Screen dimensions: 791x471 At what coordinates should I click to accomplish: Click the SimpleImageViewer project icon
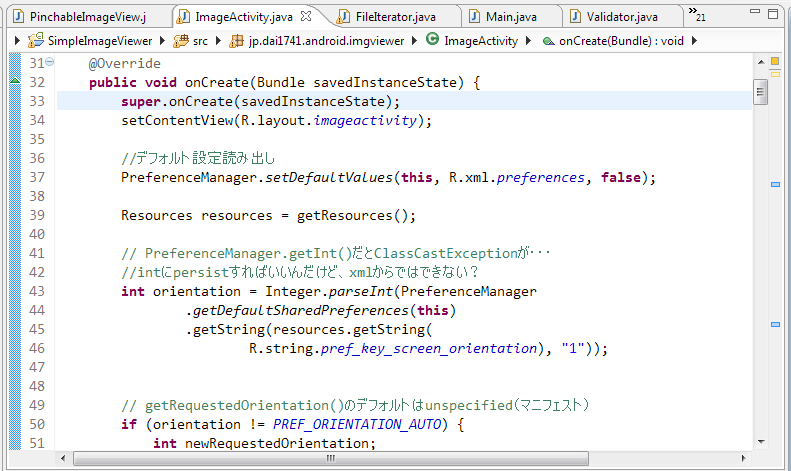pyautogui.click(x=35, y=40)
